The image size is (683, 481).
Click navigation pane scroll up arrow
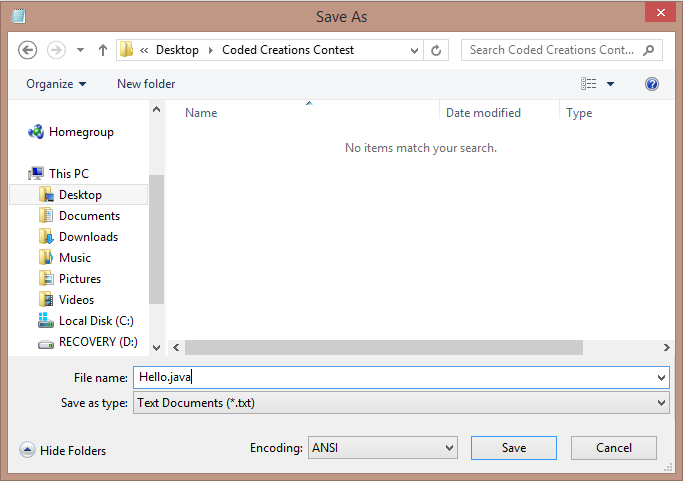click(156, 109)
